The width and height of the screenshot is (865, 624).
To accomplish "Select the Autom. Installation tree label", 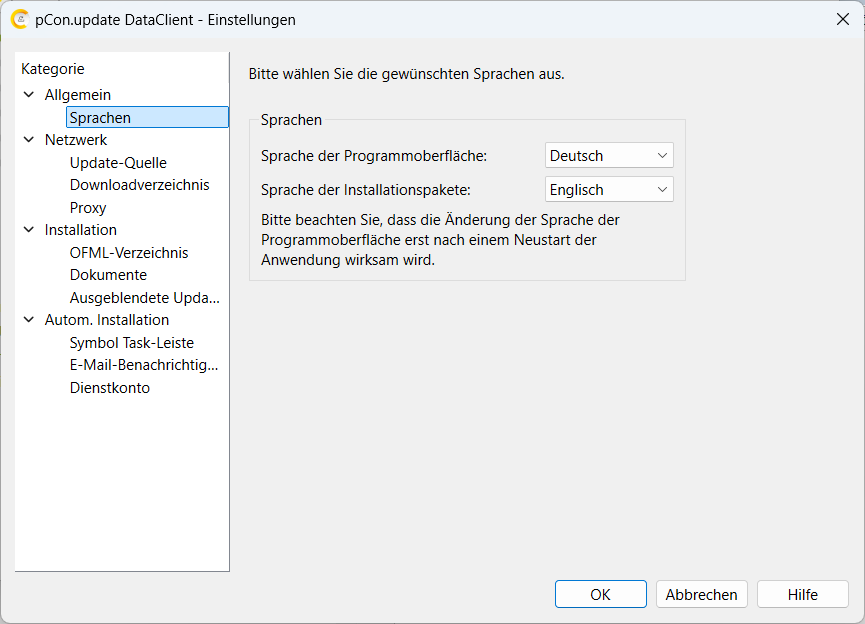I will pos(106,320).
